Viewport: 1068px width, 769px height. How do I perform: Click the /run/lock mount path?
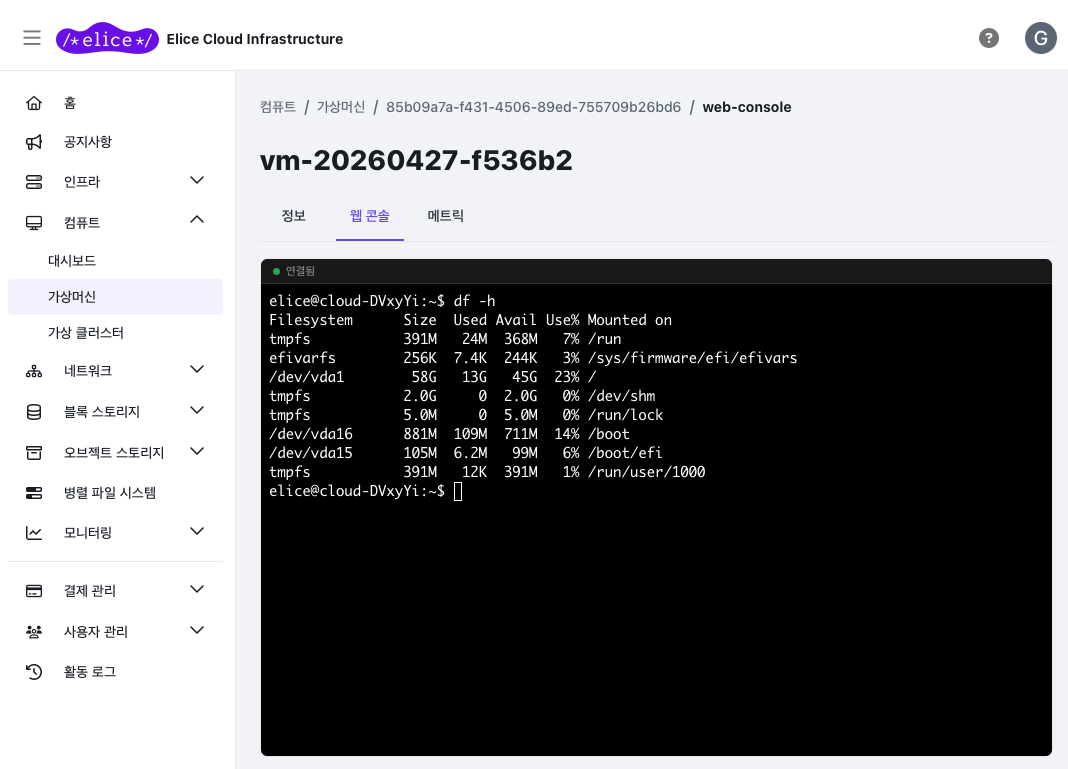pyautogui.click(x=625, y=415)
